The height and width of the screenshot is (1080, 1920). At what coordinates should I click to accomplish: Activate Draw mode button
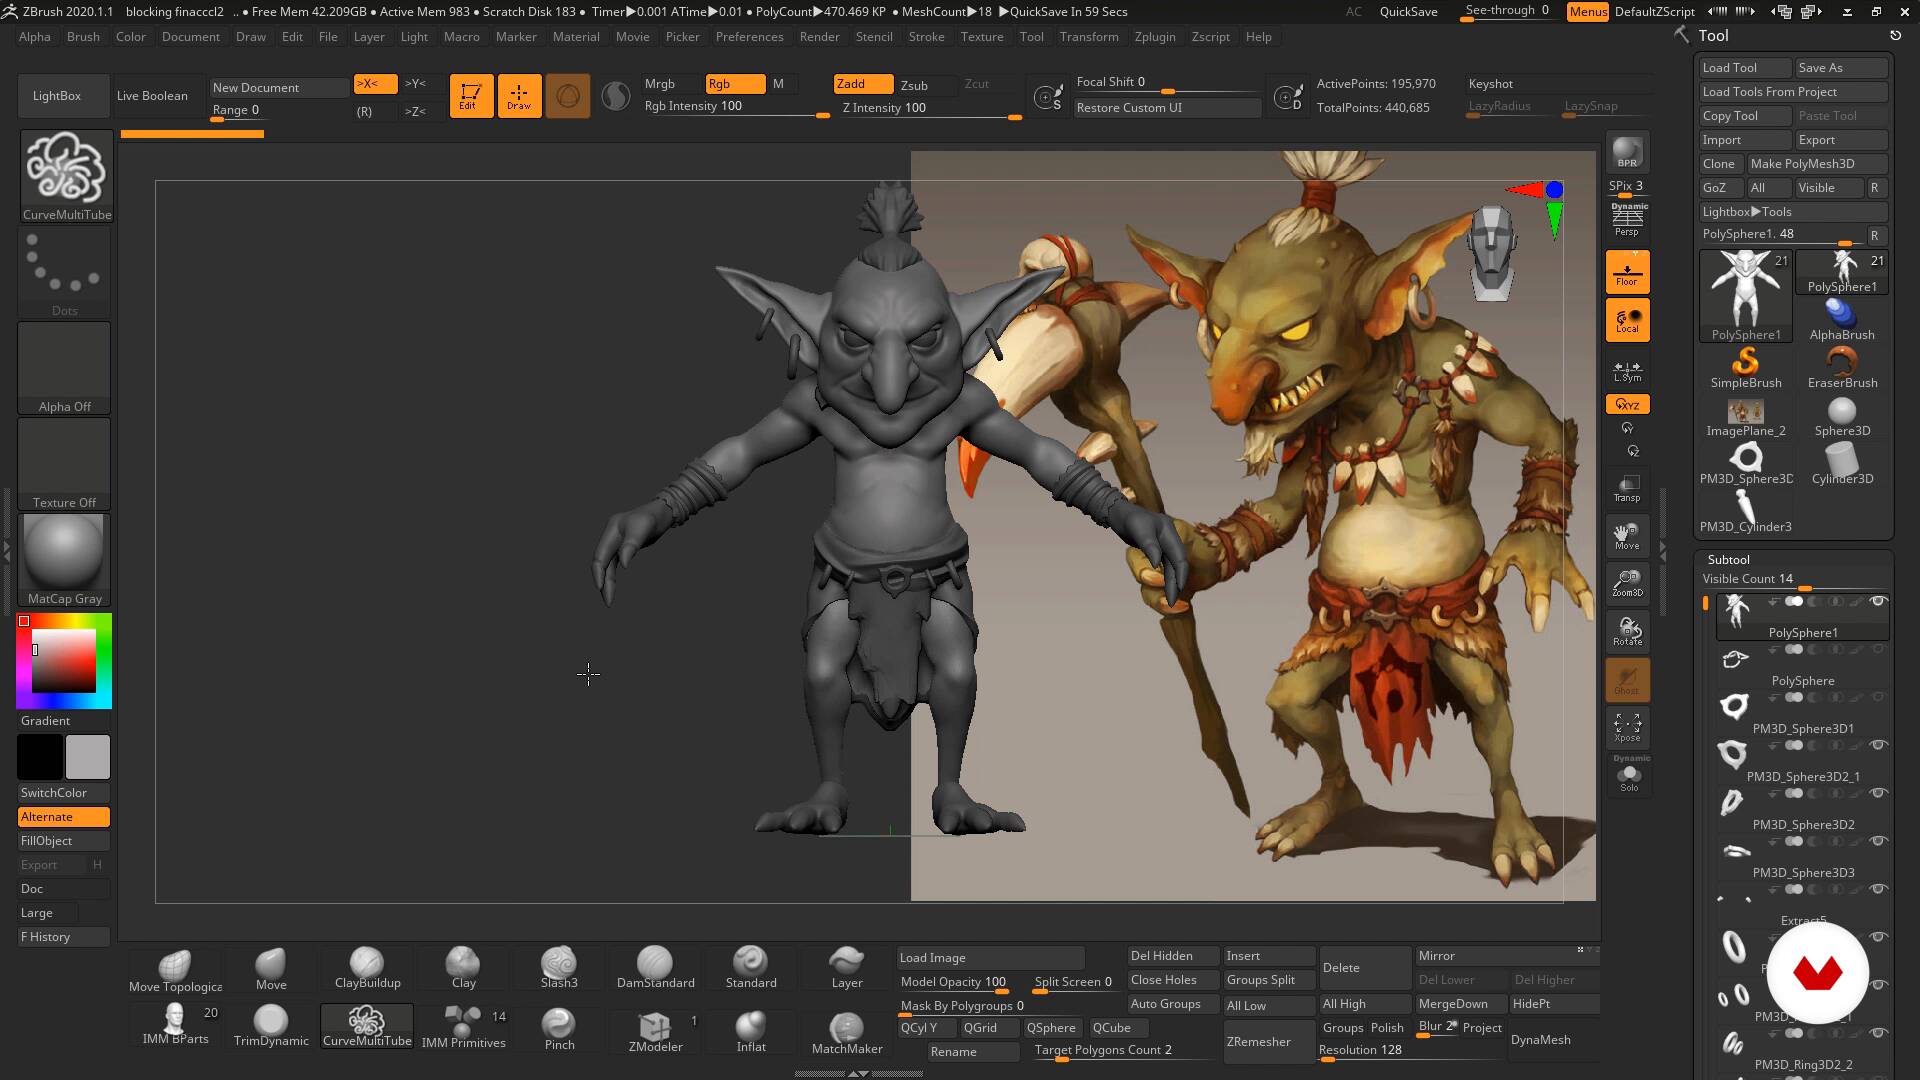pos(519,96)
